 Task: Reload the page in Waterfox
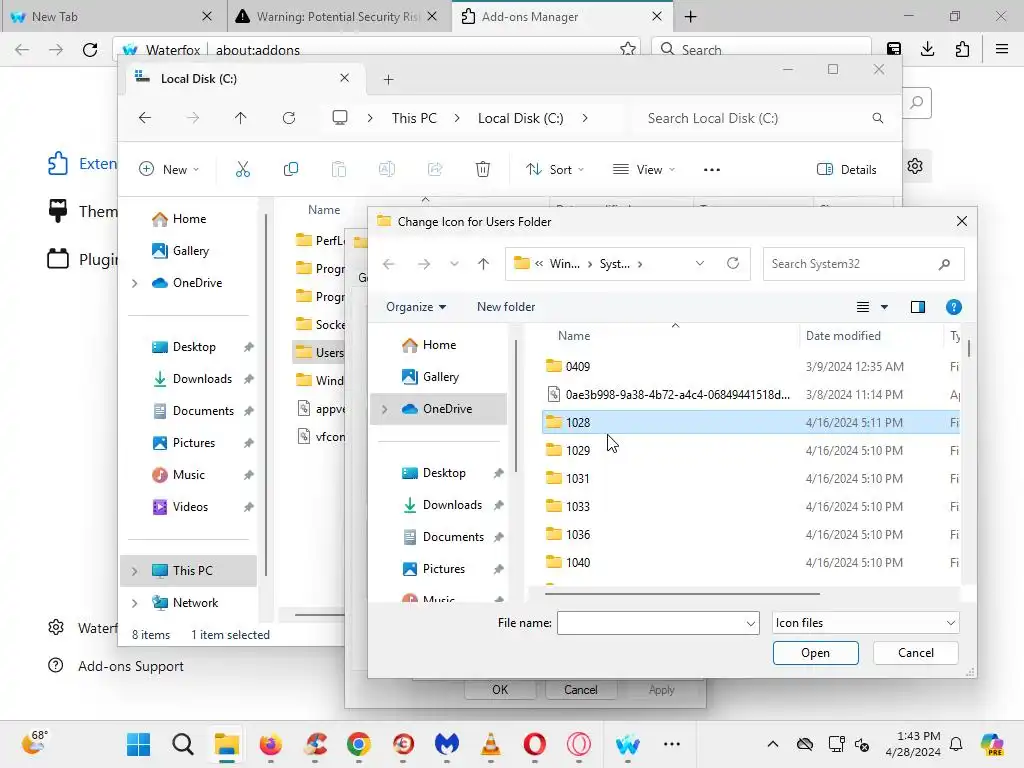90,50
